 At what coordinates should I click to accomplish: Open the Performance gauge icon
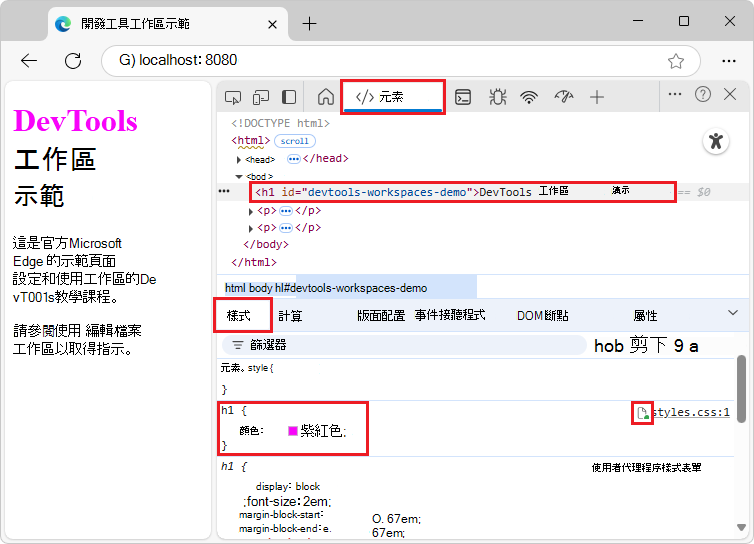[564, 97]
